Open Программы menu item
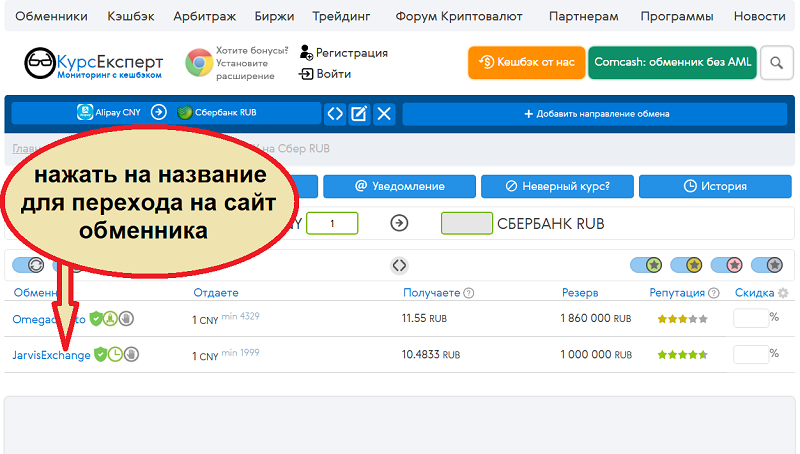 (677, 16)
